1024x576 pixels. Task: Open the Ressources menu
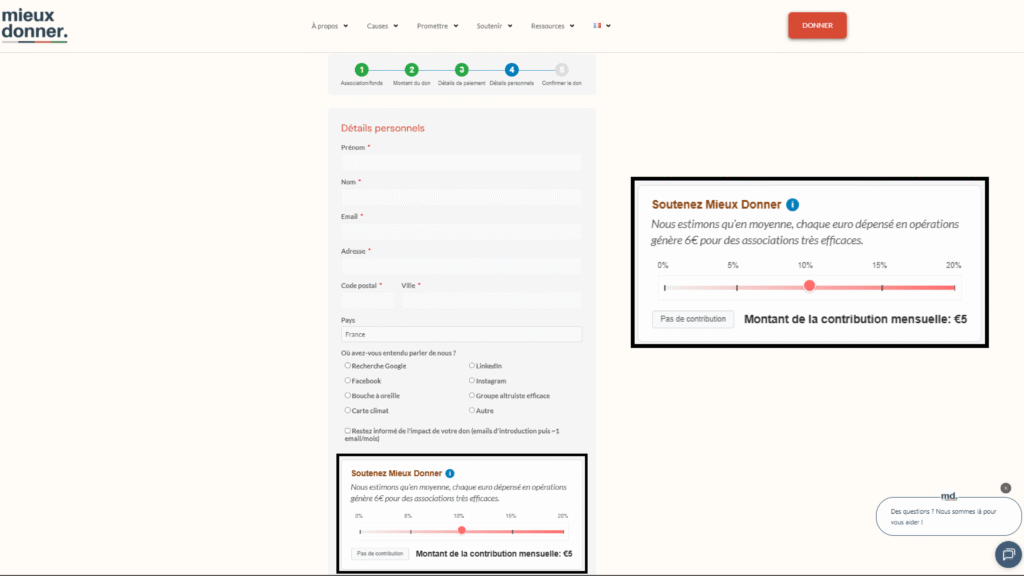tap(552, 26)
